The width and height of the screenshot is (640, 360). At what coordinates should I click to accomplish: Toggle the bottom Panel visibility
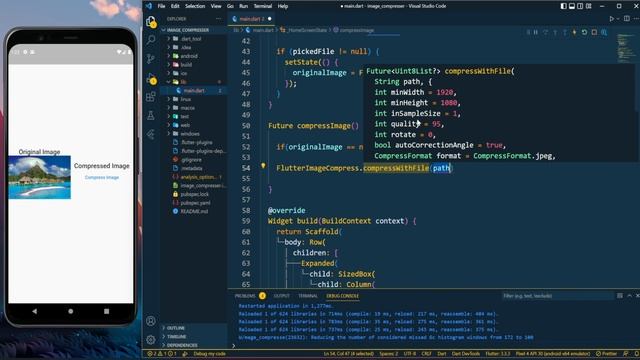tap(572, 6)
